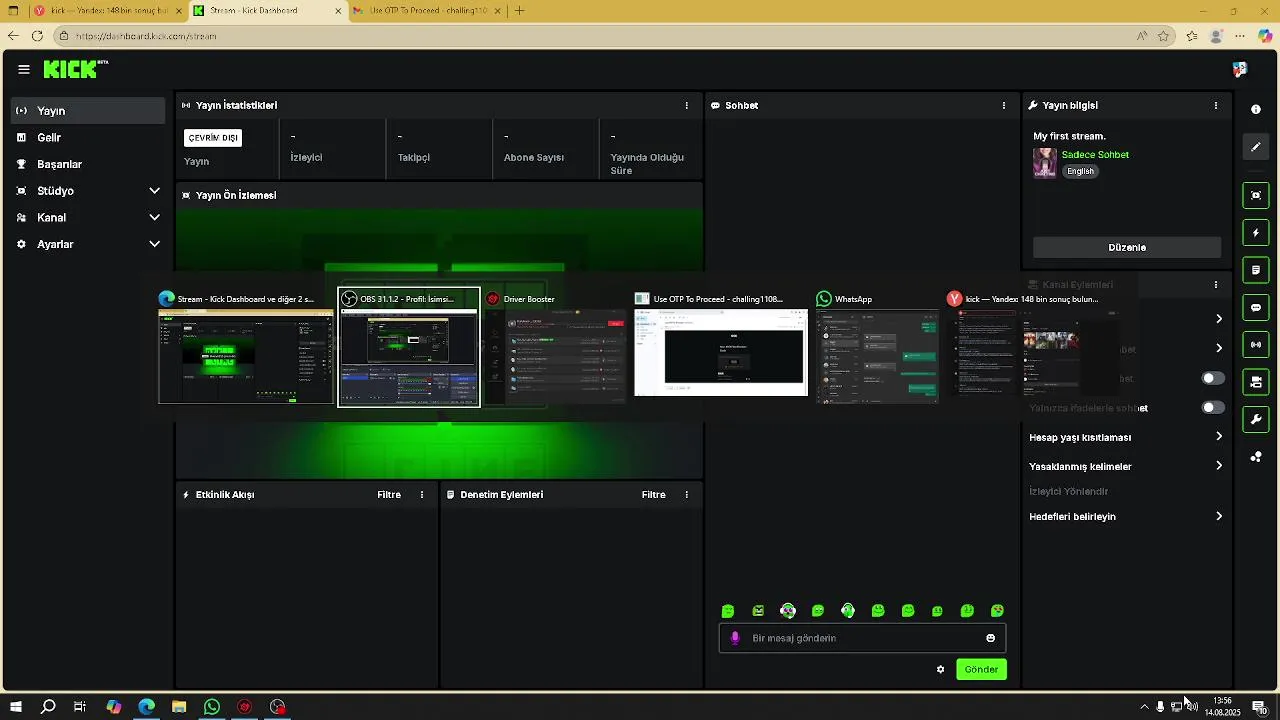This screenshot has width=1280, height=720.
Task: Select Stream - Kick Dashboard thumbnail in switcher
Action: (x=246, y=347)
